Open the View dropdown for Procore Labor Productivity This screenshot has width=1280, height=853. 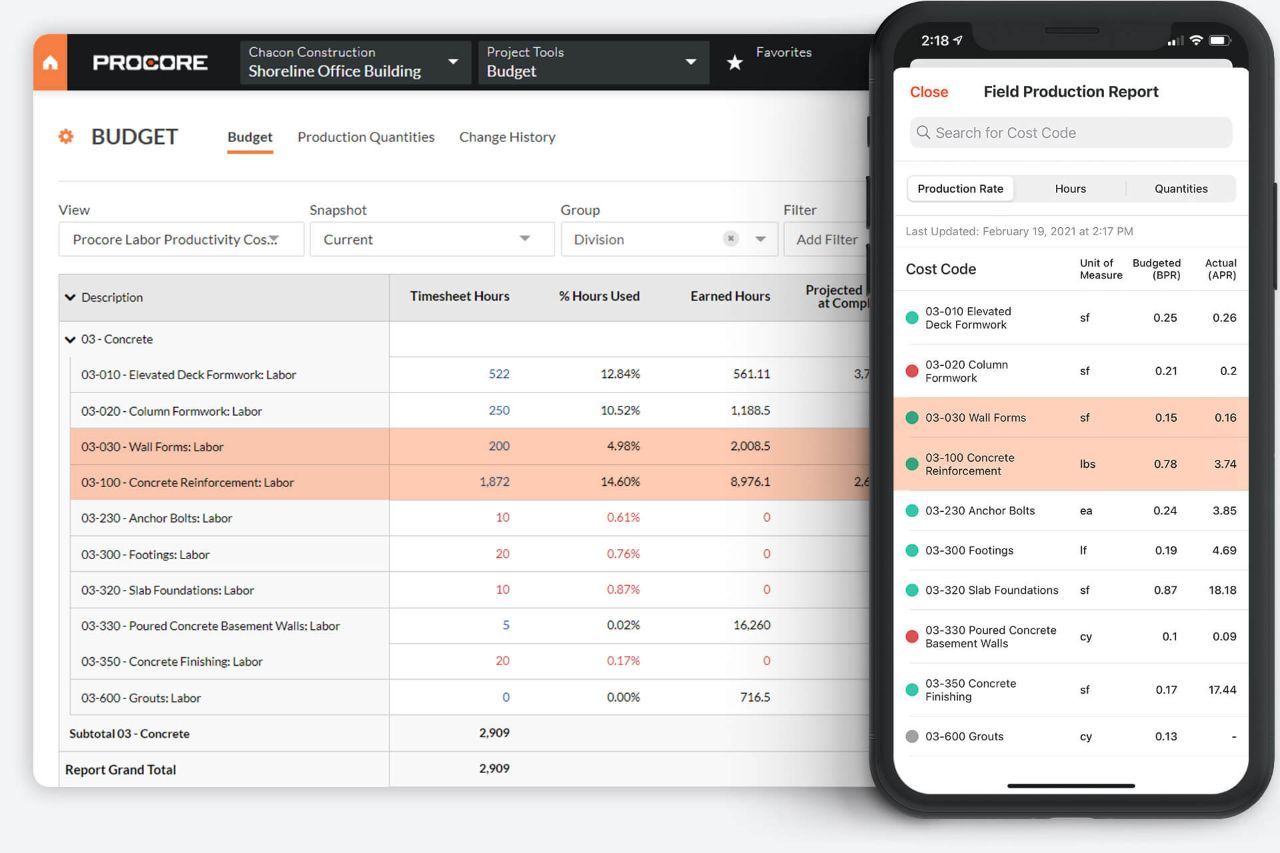click(x=181, y=239)
